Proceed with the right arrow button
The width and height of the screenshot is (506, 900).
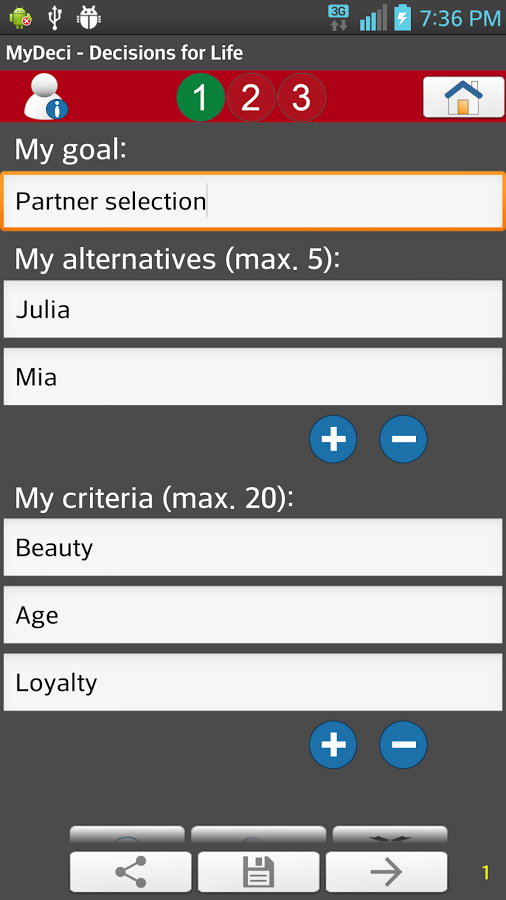point(386,872)
